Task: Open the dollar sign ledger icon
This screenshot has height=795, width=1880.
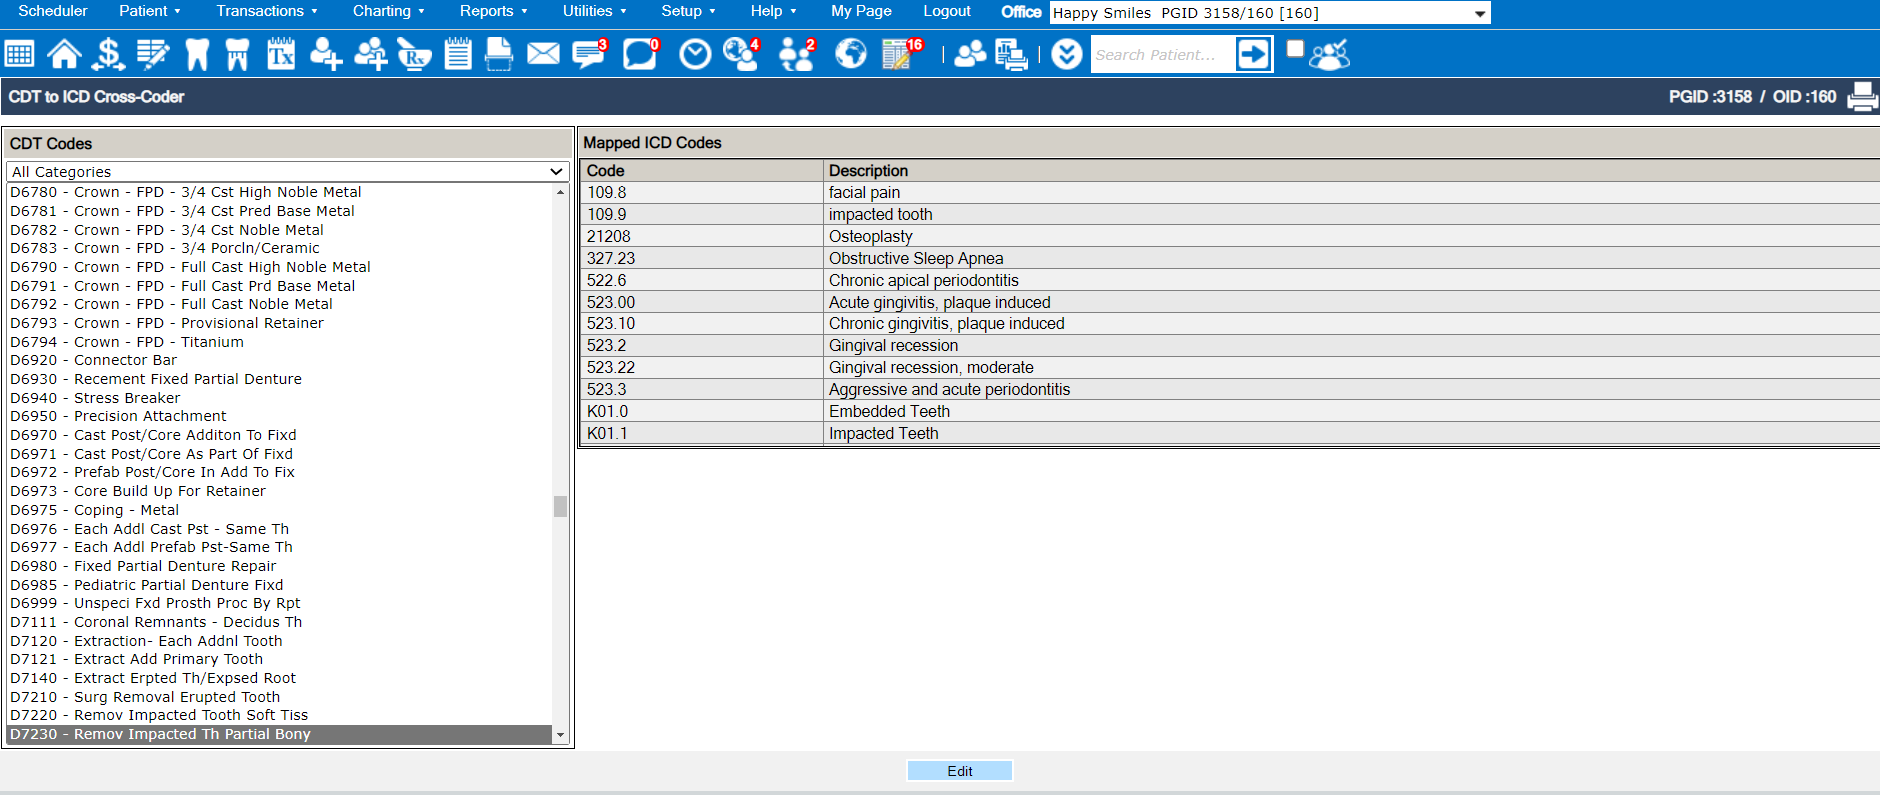Action: click(x=108, y=54)
